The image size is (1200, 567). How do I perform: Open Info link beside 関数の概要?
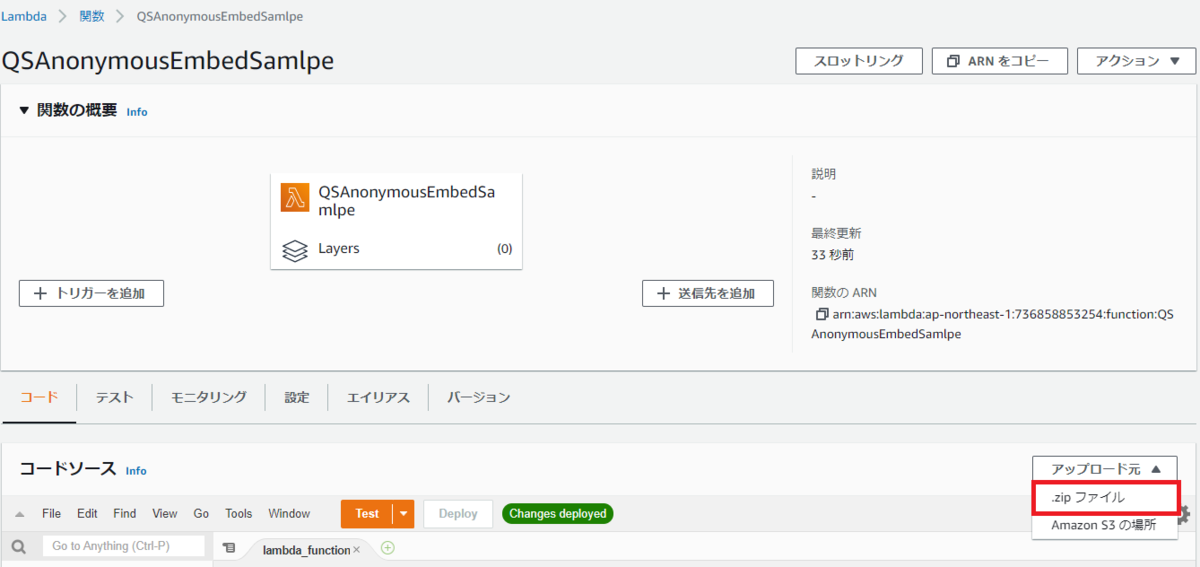tap(137, 112)
